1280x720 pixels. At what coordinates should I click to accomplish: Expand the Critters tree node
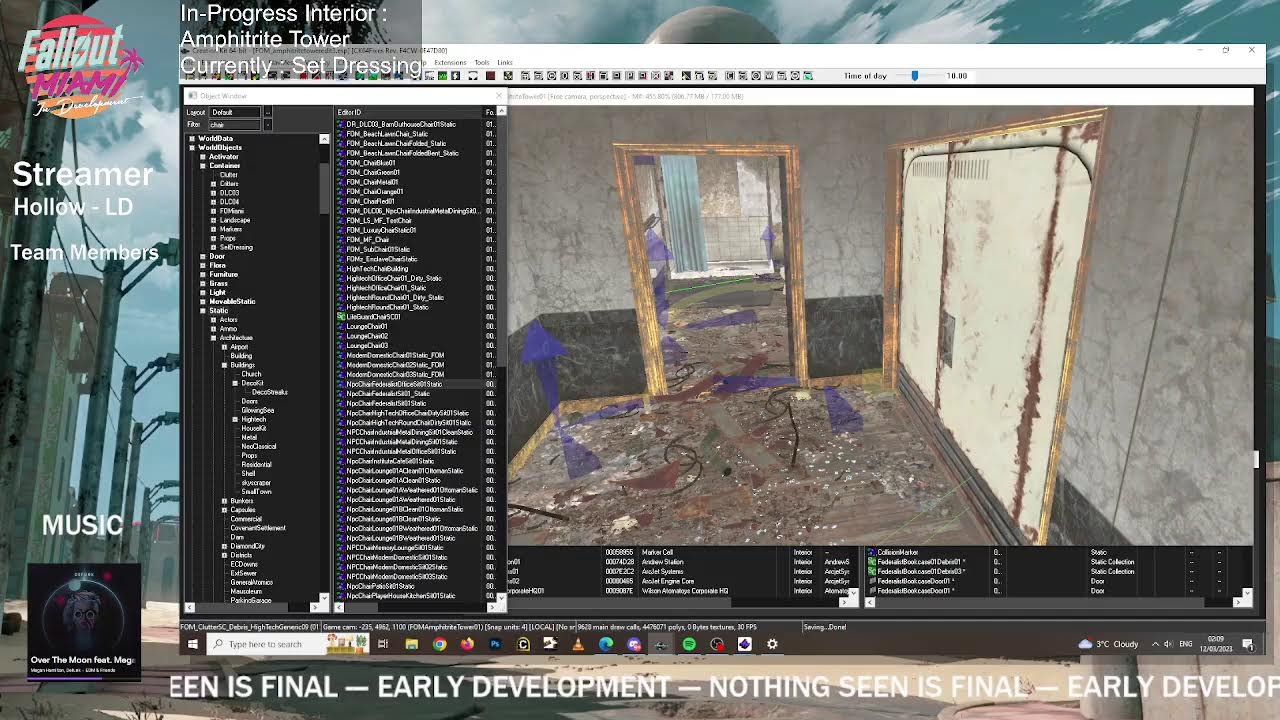(x=213, y=184)
